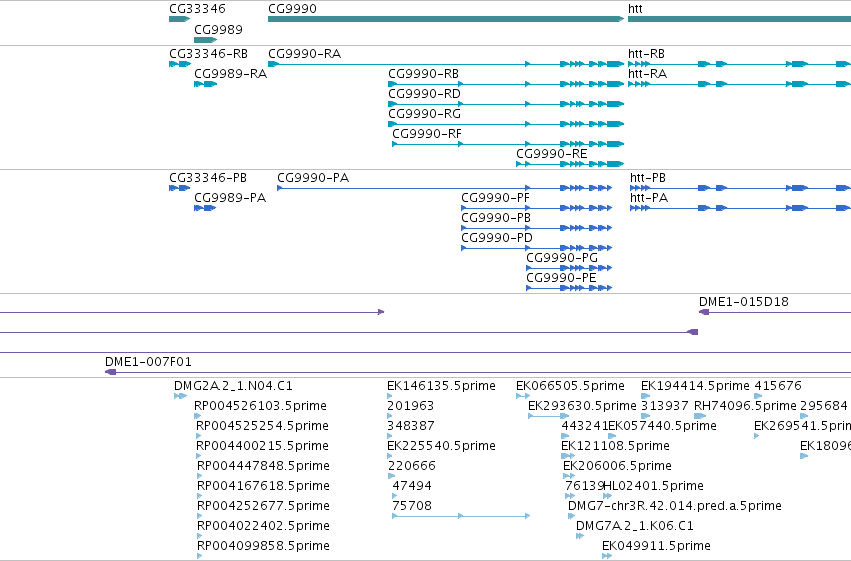Select protein CG9990-PE
The height and width of the screenshot is (561, 851).
click(x=561, y=278)
